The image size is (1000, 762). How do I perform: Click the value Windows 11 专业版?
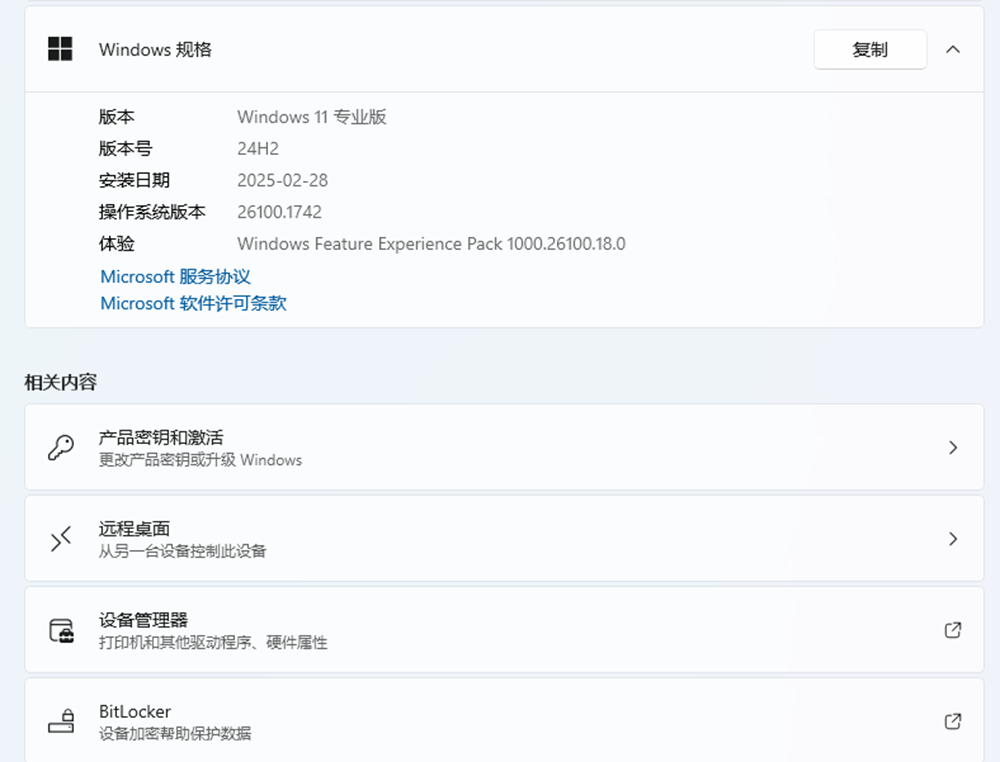[312, 117]
